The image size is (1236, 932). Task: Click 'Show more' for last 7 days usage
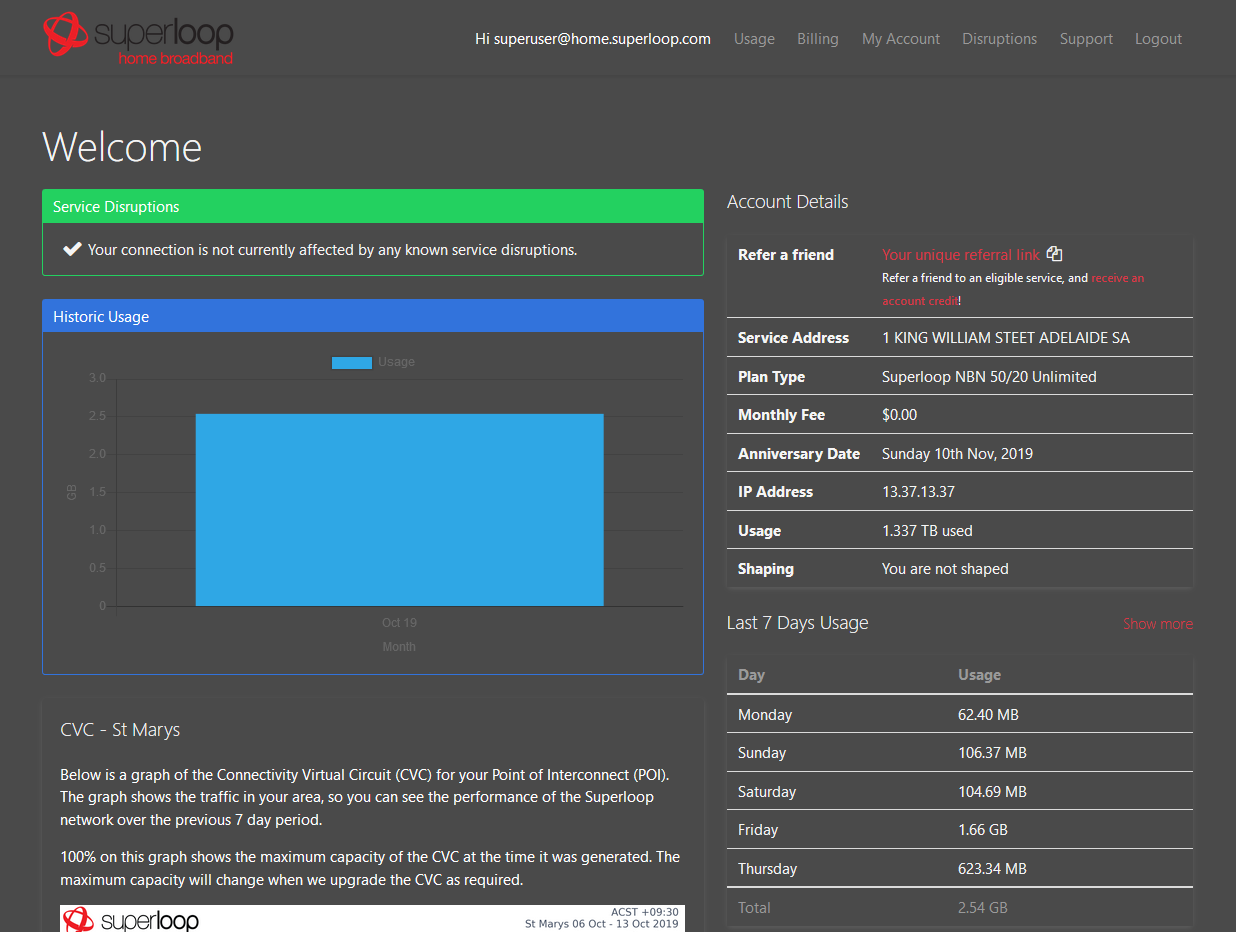pos(1157,624)
